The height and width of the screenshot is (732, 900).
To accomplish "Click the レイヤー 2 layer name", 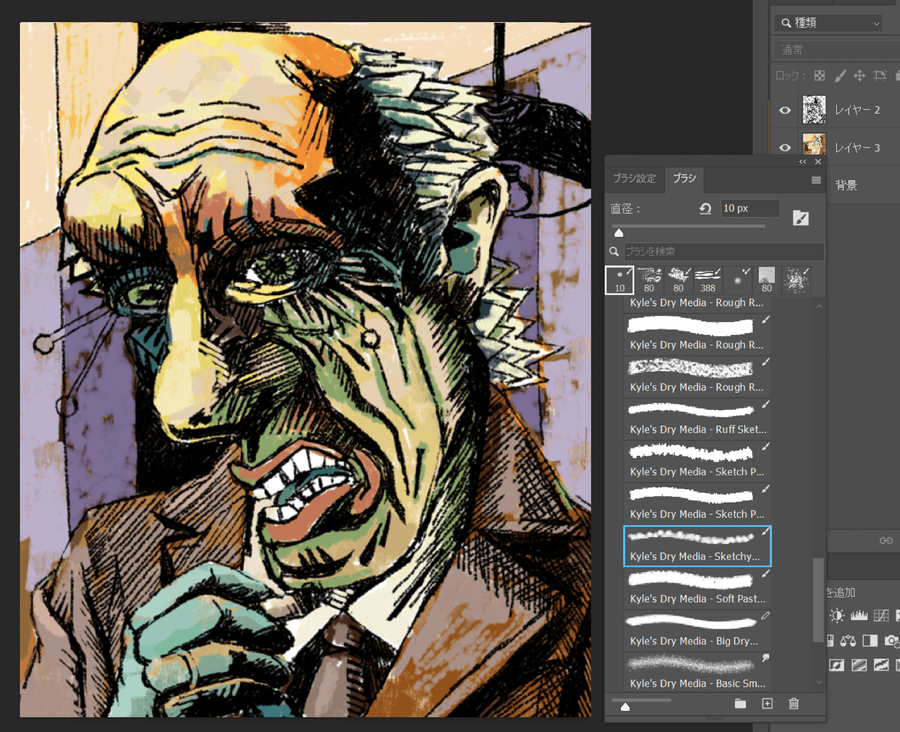I will (x=857, y=110).
